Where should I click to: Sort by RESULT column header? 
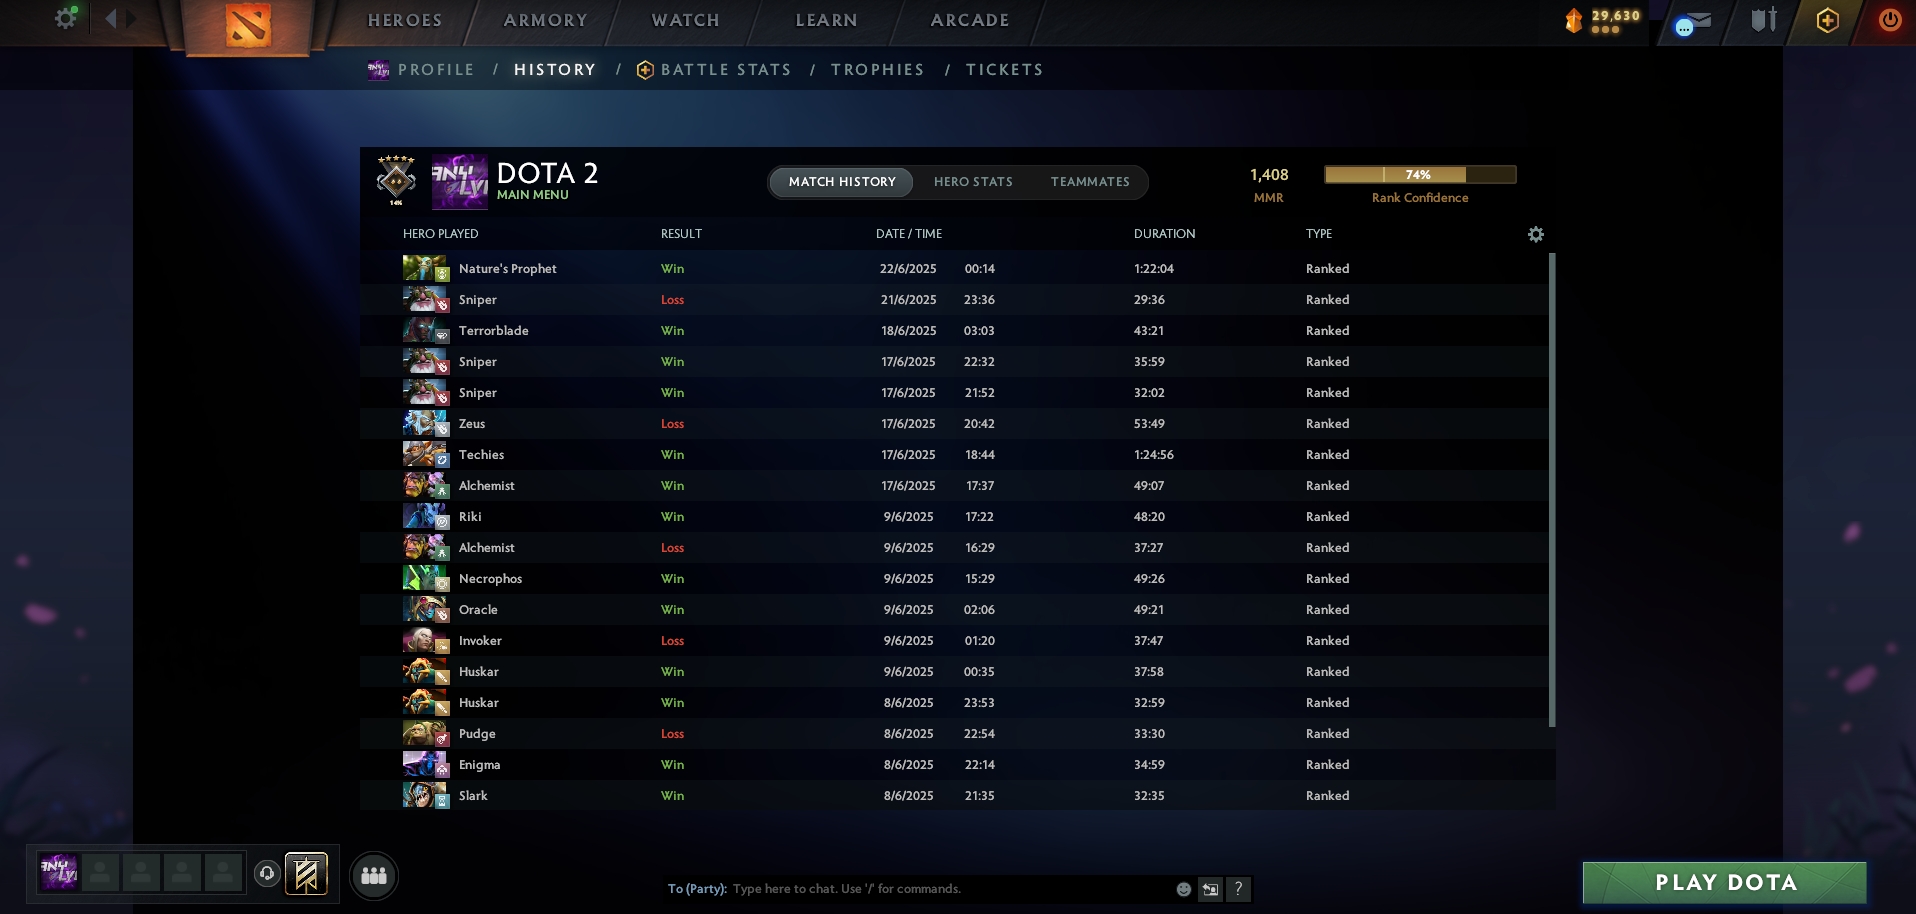point(681,233)
